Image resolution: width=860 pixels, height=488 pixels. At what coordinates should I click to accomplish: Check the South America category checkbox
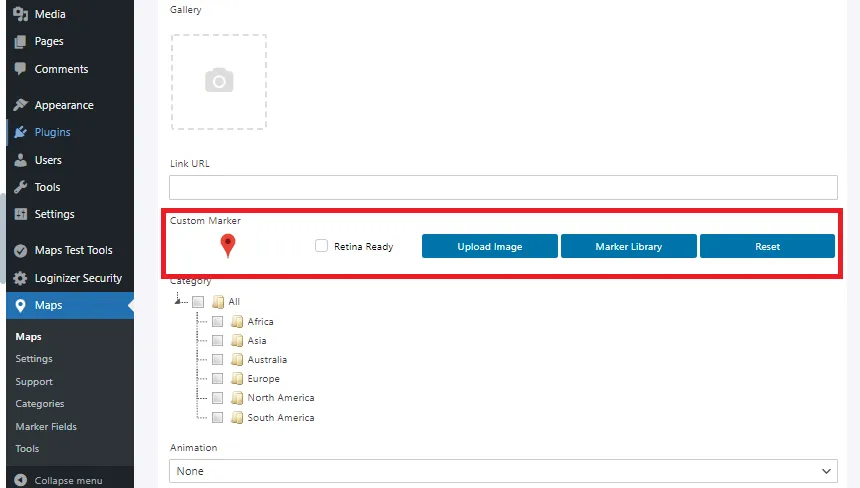coord(217,417)
